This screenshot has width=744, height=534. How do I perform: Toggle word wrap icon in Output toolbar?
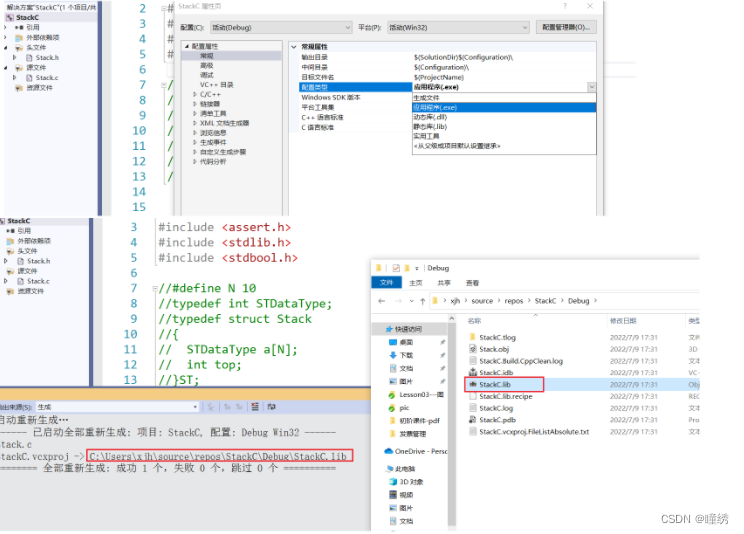271,407
